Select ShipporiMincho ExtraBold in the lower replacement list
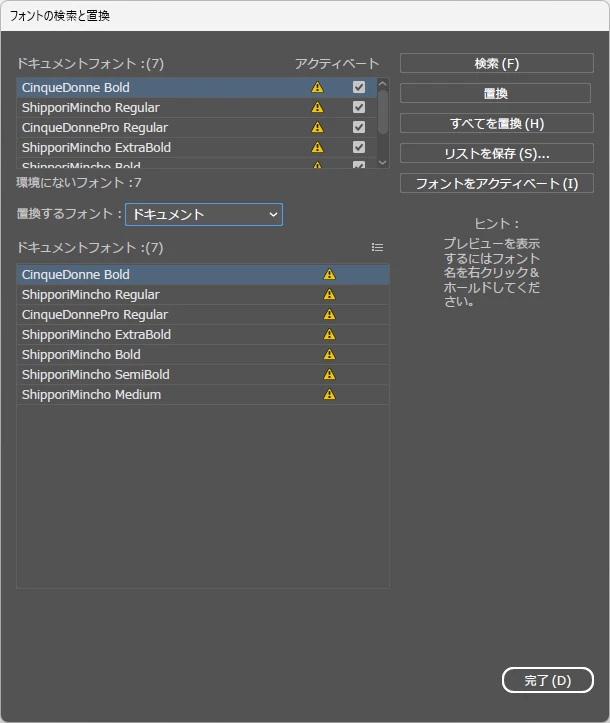Image resolution: width=610 pixels, height=723 pixels. (x=203, y=334)
